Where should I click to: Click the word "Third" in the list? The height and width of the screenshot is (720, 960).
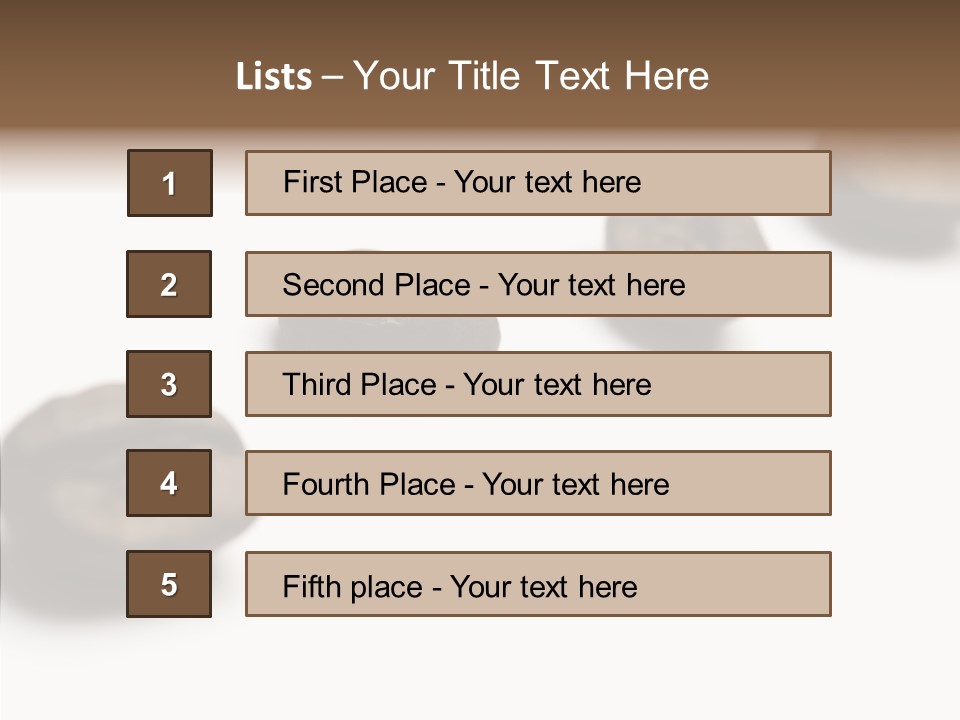pyautogui.click(x=318, y=385)
